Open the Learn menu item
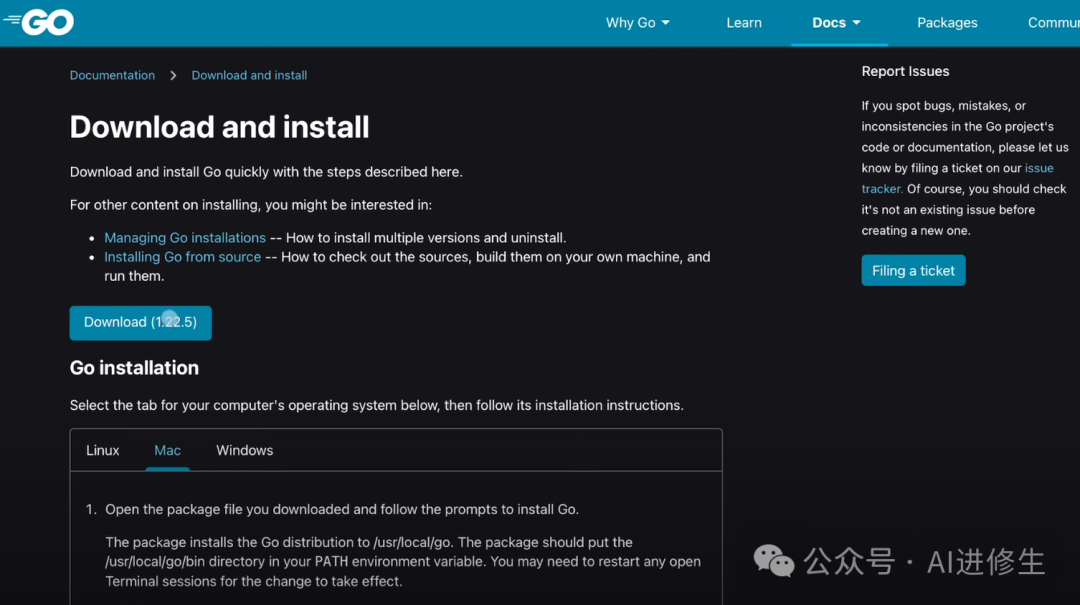Screen dimensions: 1080x605 click(x=743, y=23)
